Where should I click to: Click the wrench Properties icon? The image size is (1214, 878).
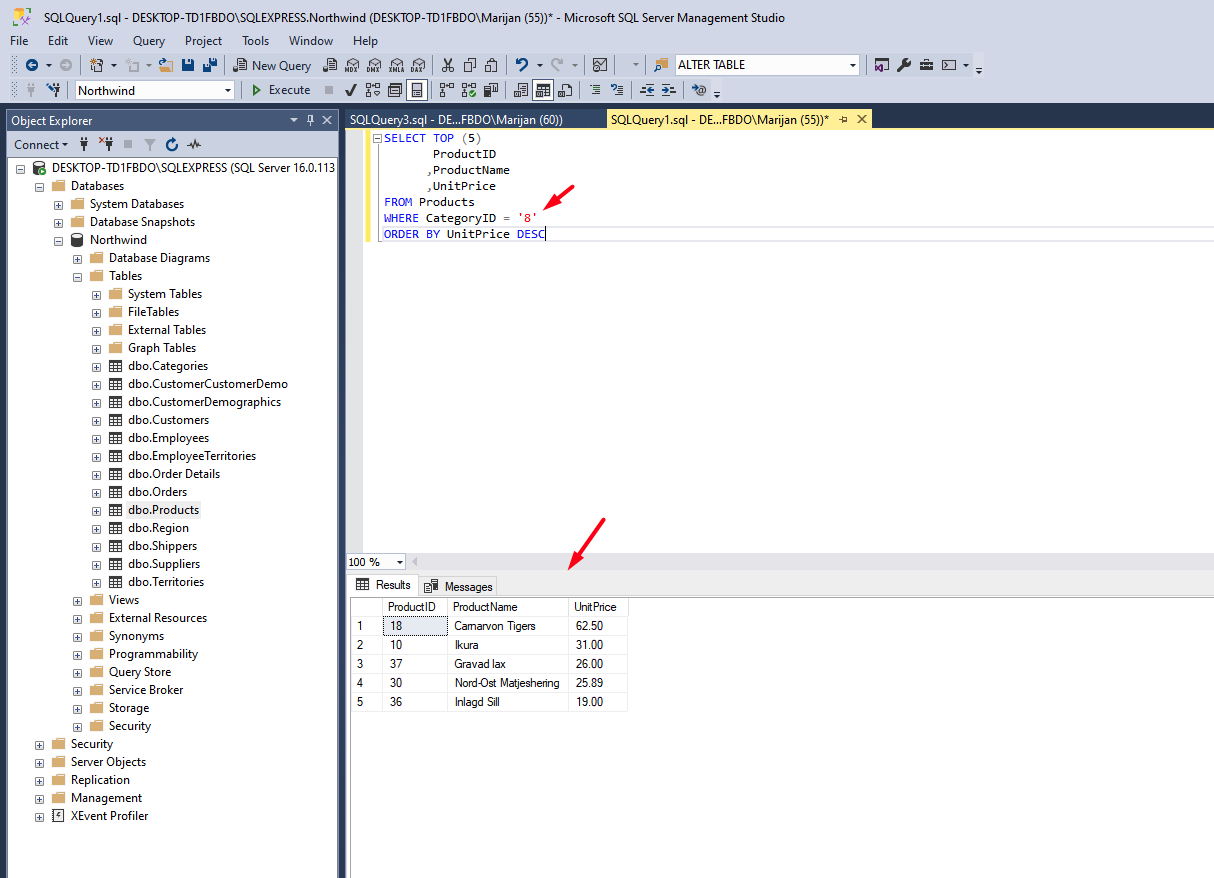coord(904,65)
